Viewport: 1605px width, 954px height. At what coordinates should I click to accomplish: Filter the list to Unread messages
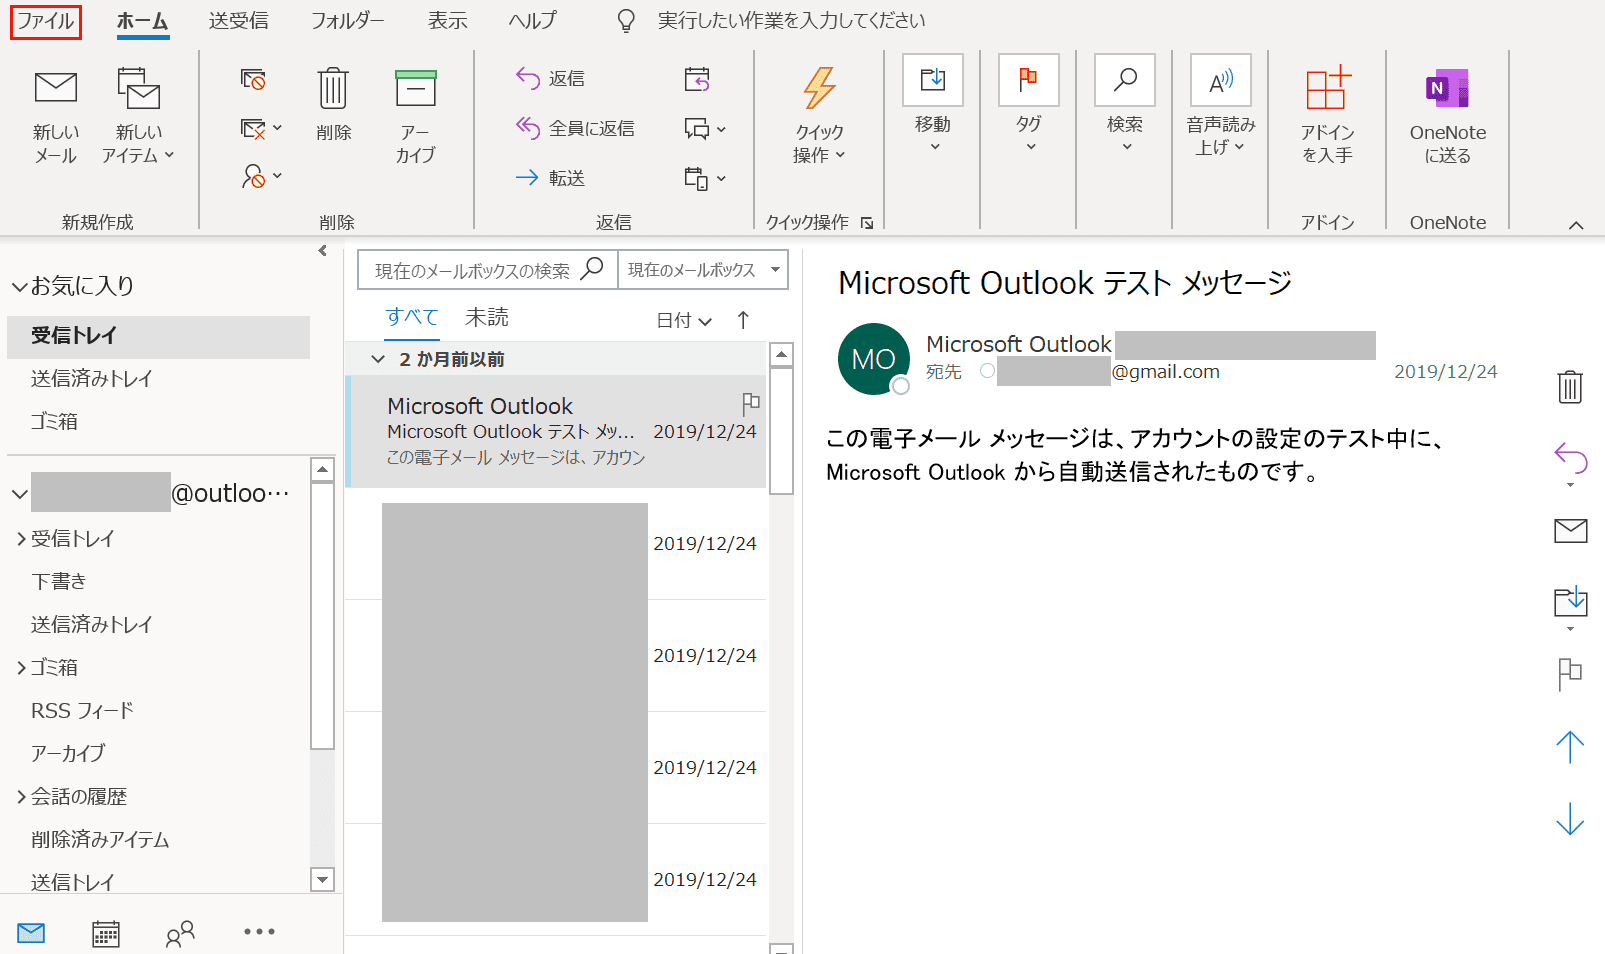click(487, 317)
